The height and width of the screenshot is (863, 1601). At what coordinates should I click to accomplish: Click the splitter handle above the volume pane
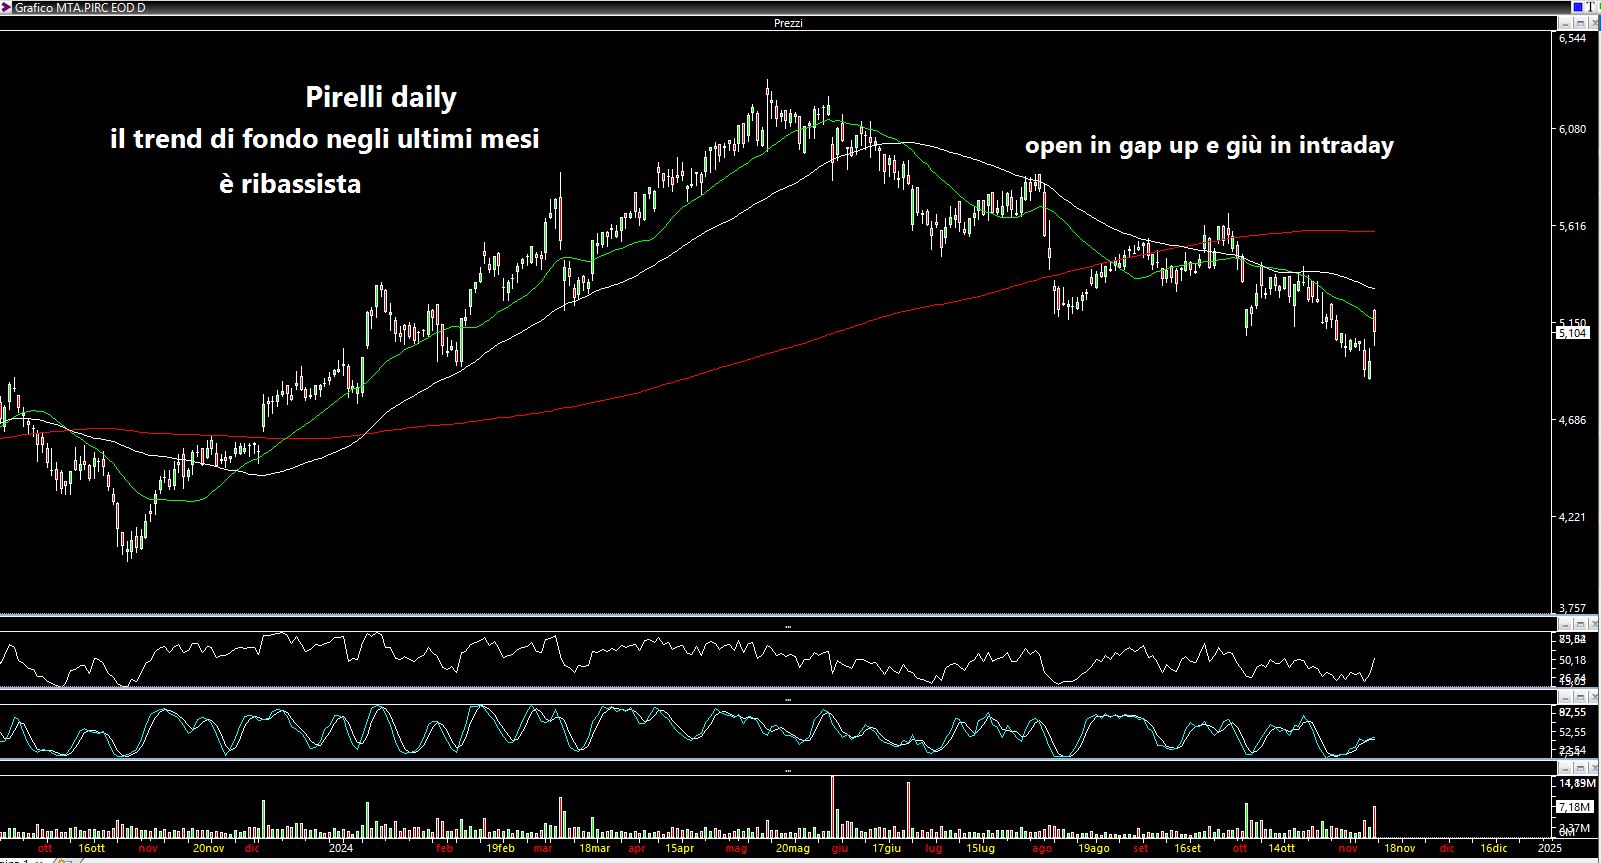point(788,771)
